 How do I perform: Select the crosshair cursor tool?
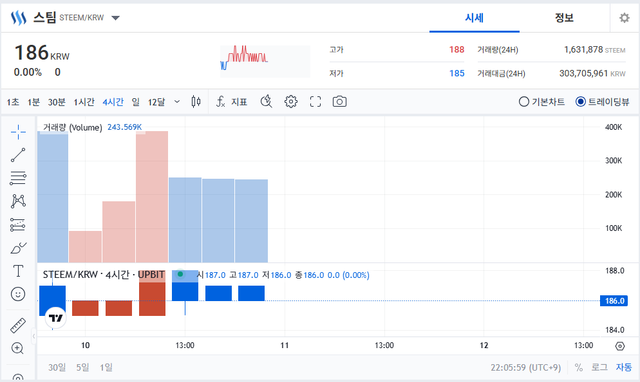point(18,132)
